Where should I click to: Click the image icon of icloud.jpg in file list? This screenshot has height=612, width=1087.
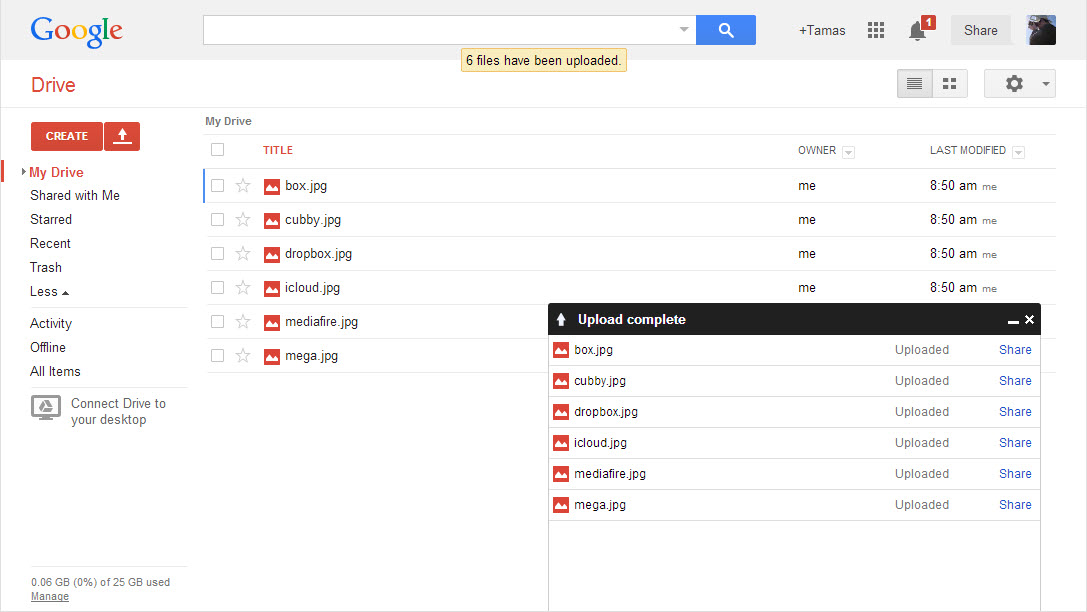pyautogui.click(x=272, y=288)
